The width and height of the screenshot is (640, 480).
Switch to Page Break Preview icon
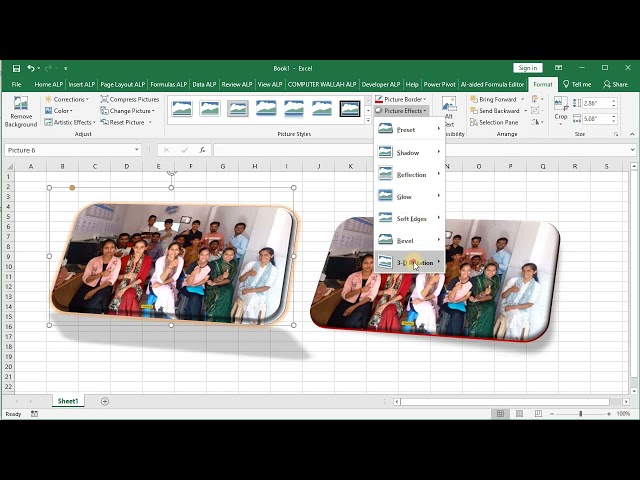pyautogui.click(x=538, y=414)
